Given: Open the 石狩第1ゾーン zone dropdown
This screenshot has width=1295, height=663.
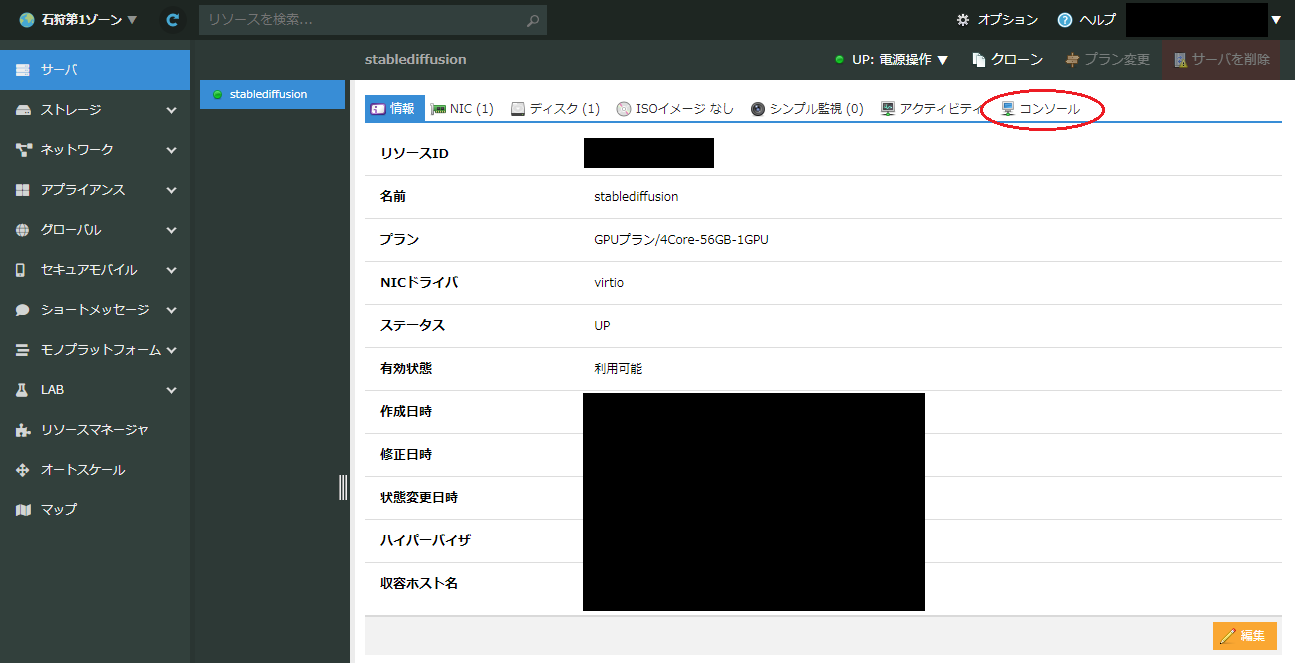Looking at the screenshot, I should (79, 20).
